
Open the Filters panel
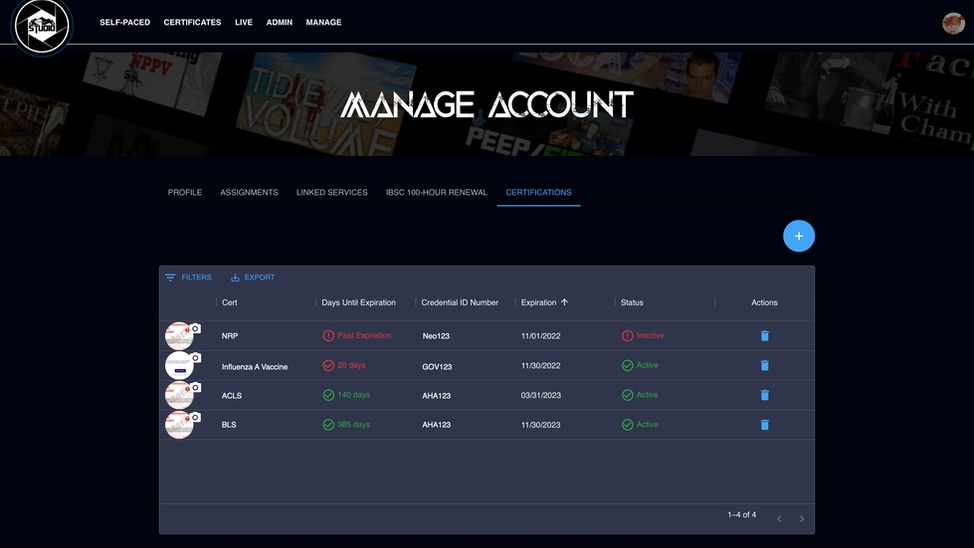coord(188,278)
